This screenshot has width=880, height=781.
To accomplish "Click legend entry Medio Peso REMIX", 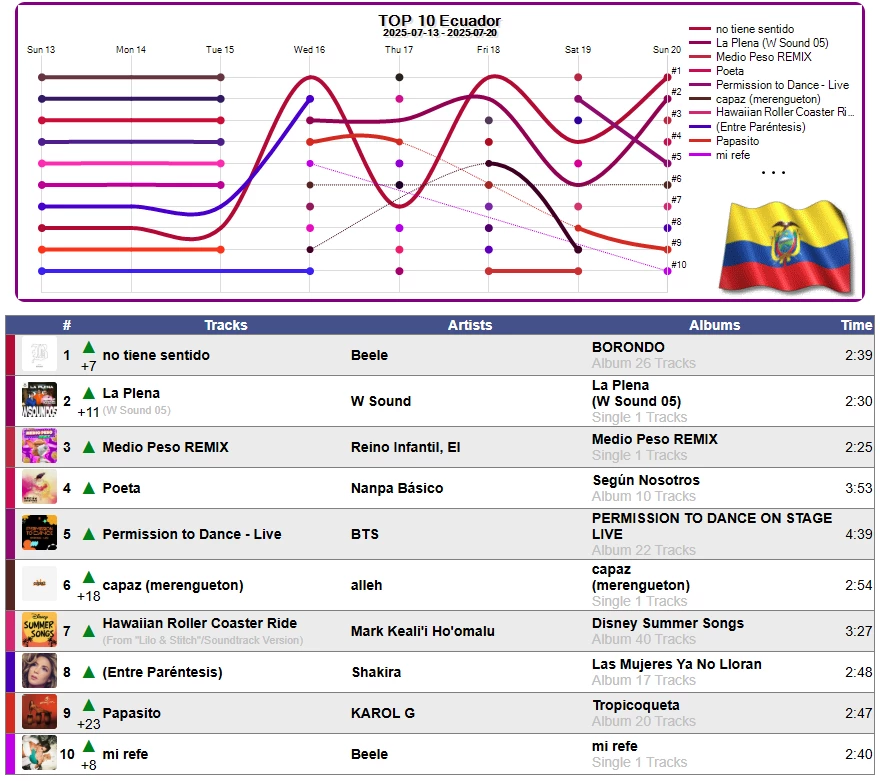I will [763, 57].
